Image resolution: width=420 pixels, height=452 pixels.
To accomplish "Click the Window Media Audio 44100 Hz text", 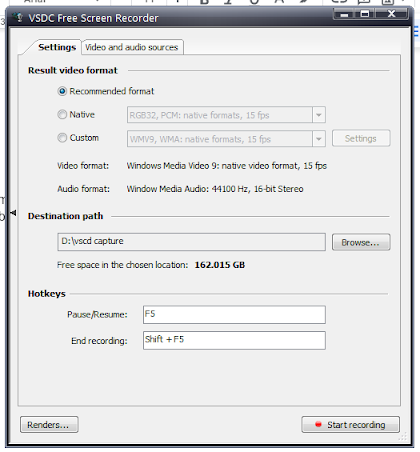I will 215,189.
